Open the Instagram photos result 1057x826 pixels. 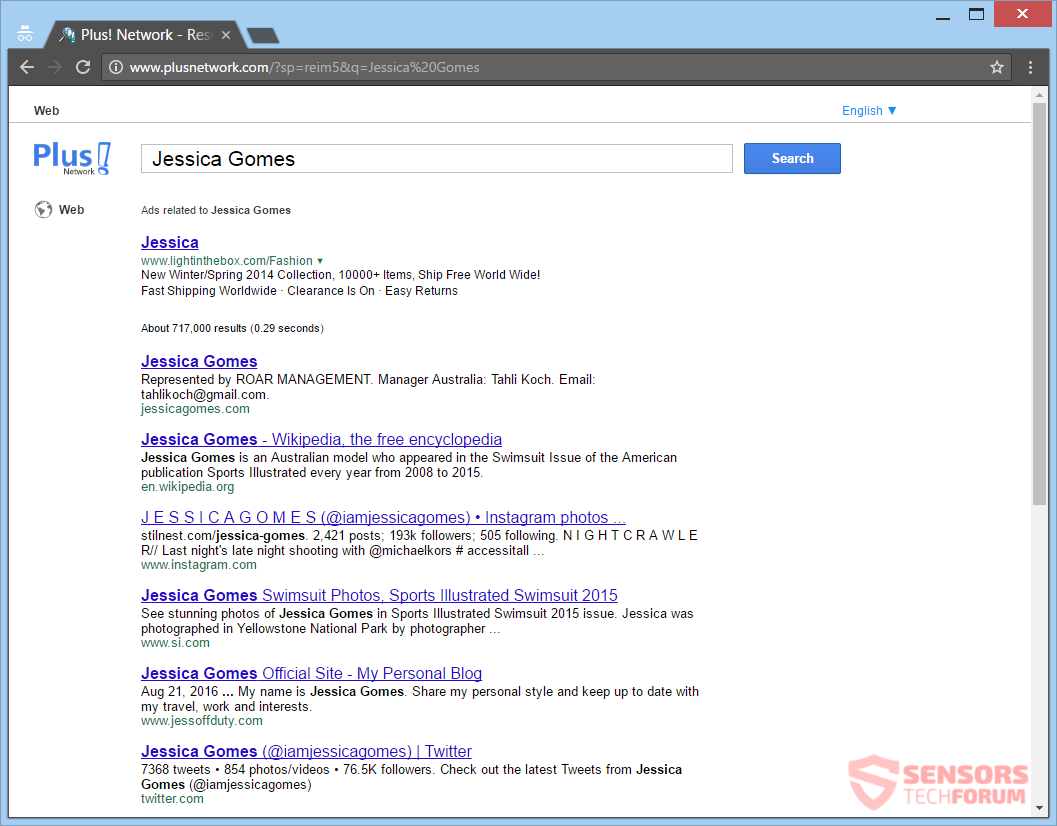pos(383,517)
